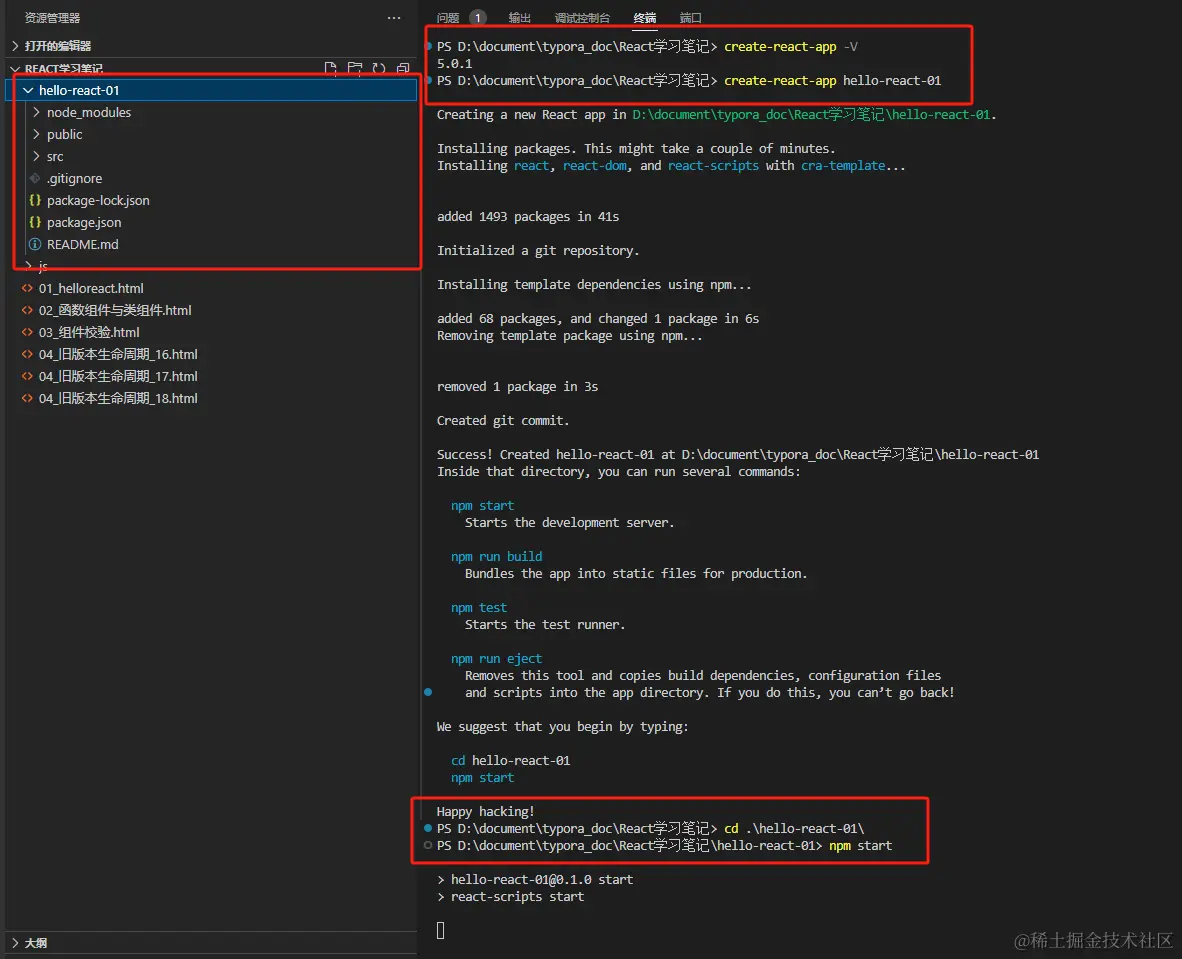The width and height of the screenshot is (1182, 959).
Task: Open package-lock.json file
Action: [x=98, y=201]
